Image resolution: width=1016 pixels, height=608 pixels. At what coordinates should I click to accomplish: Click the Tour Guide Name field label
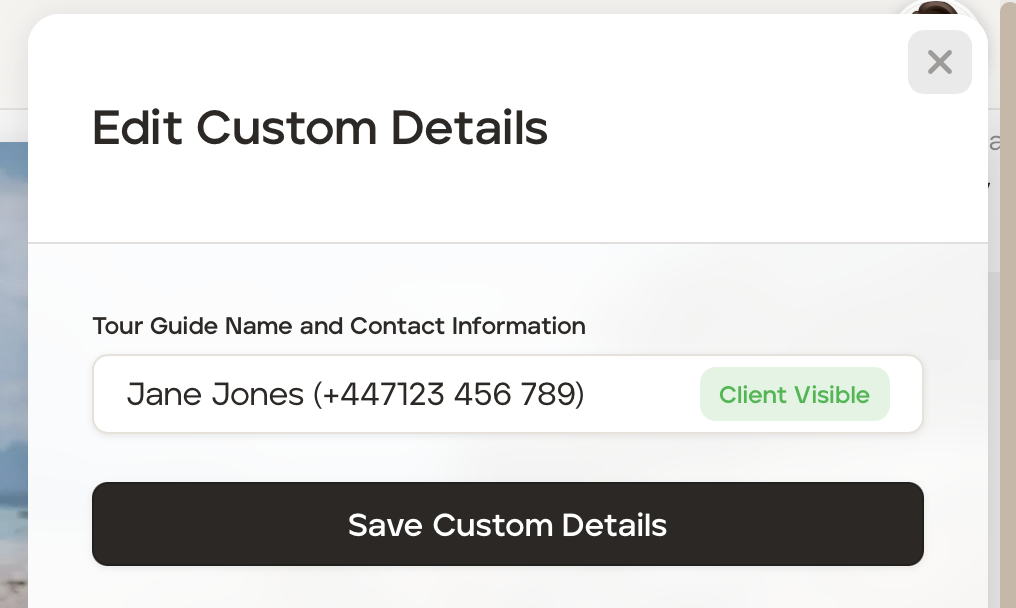[x=338, y=326]
